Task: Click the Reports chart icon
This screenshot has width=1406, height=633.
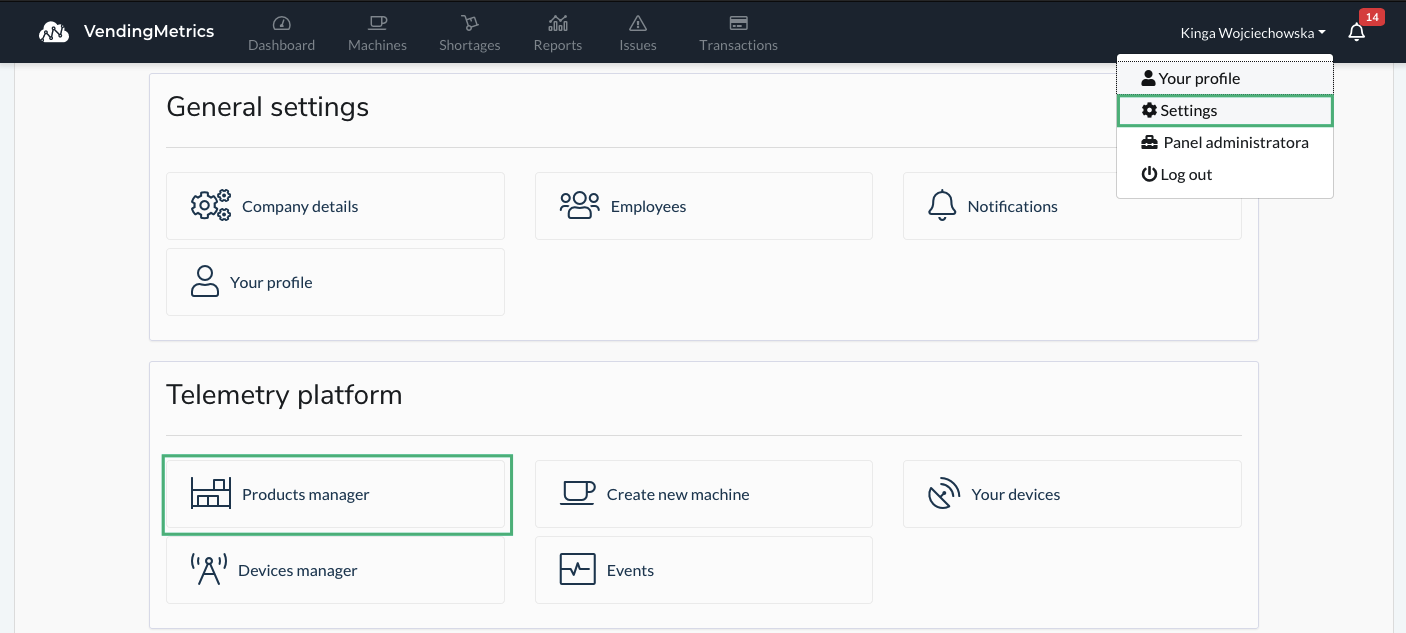Action: pos(558,23)
